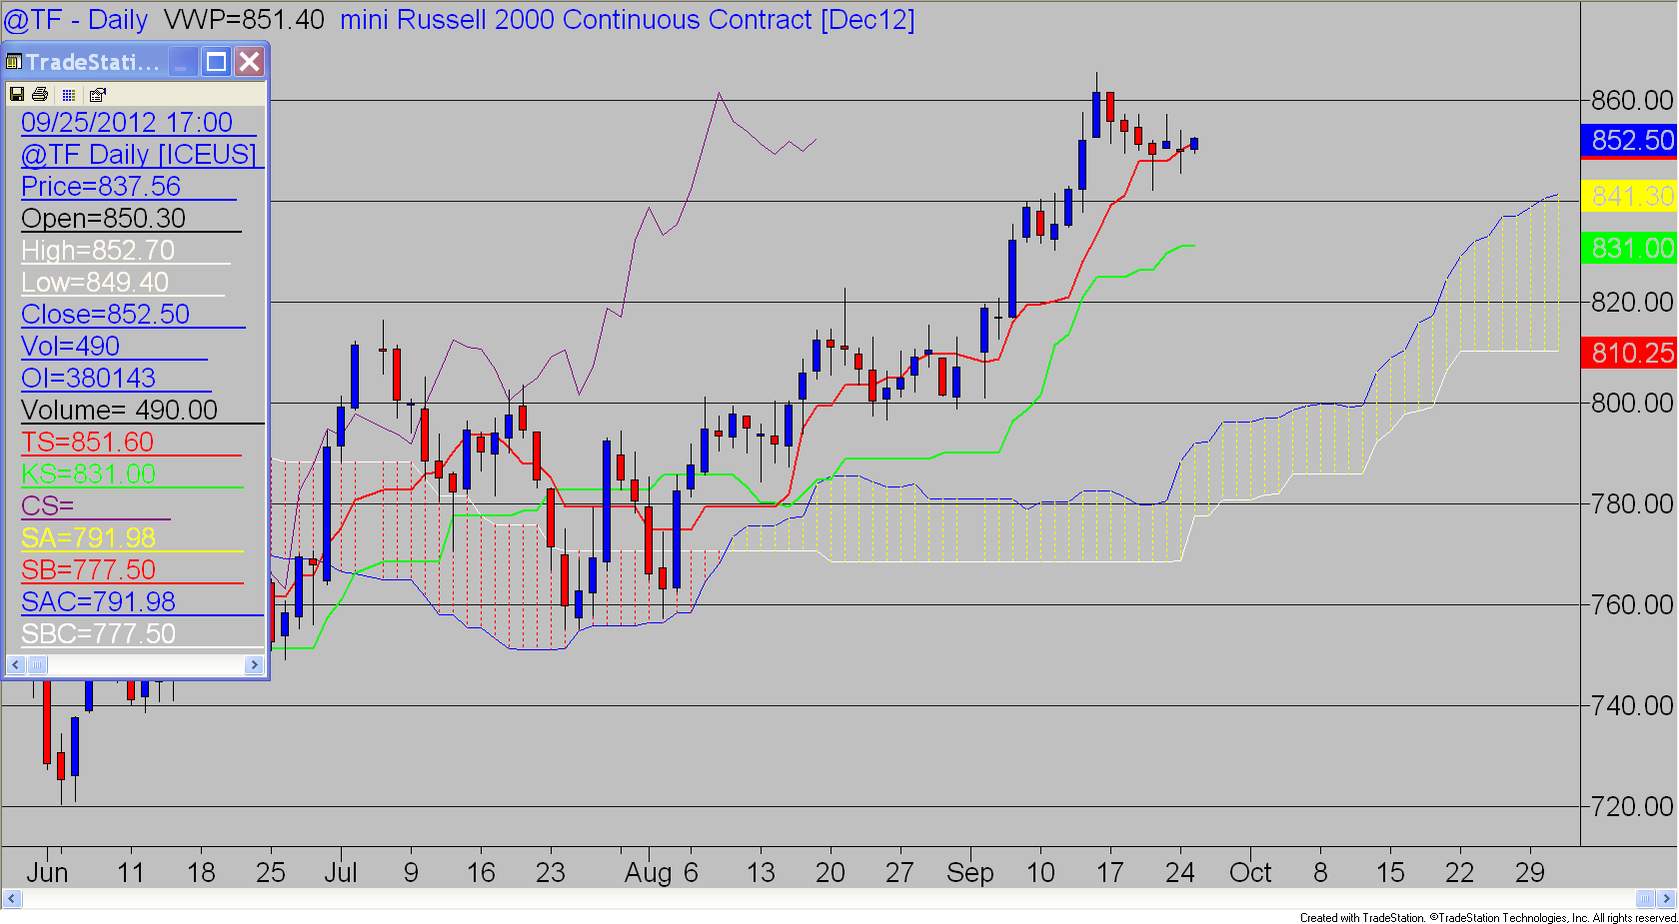Click the 720.00 price axis label

pos(1632,807)
